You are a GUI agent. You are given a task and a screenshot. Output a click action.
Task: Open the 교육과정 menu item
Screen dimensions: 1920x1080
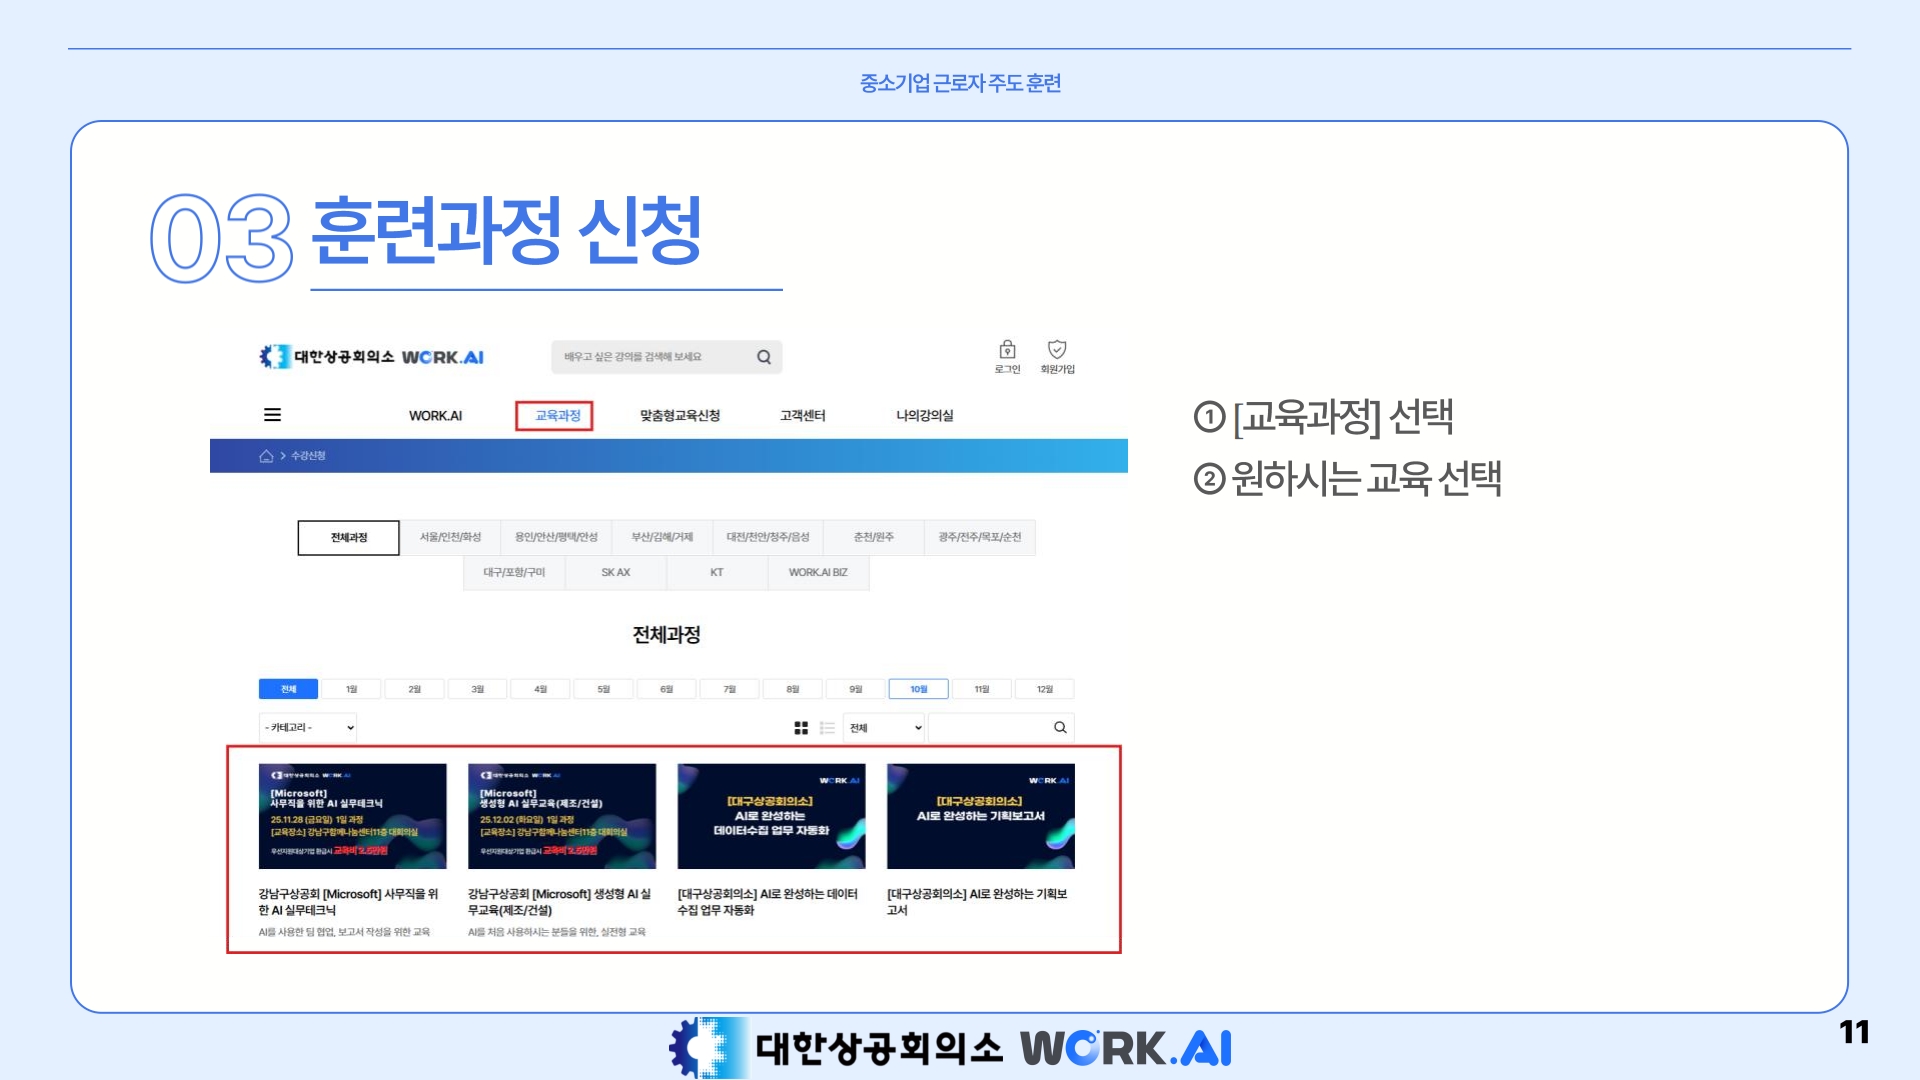click(557, 416)
